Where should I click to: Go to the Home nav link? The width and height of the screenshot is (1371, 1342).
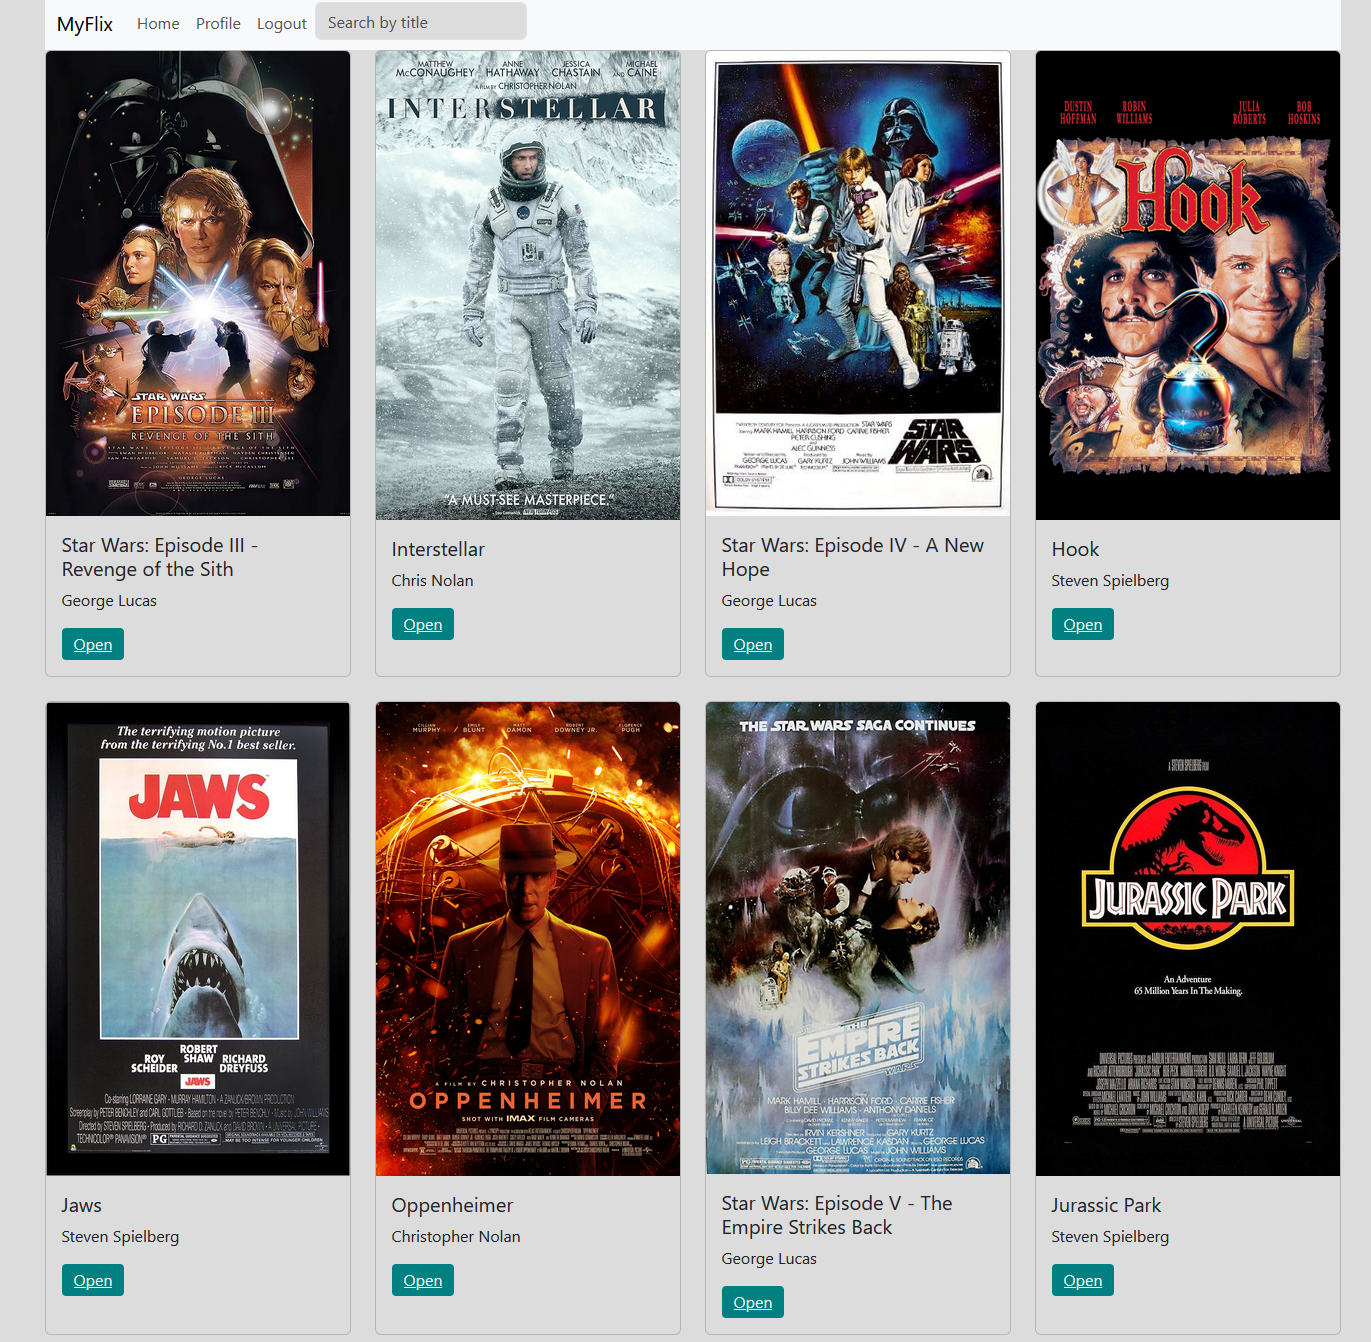[x=158, y=24]
